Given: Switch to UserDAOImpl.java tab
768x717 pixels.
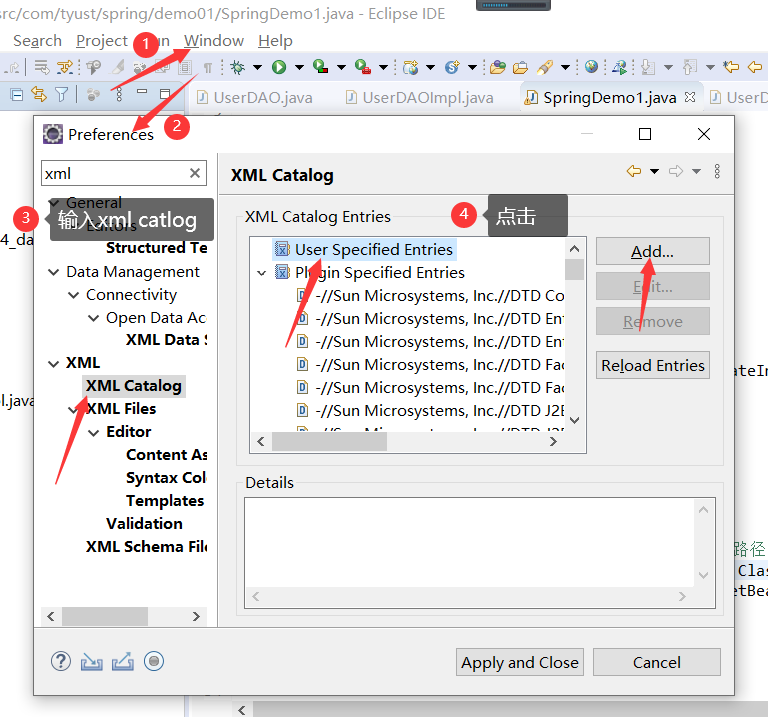Looking at the screenshot, I should [420, 97].
